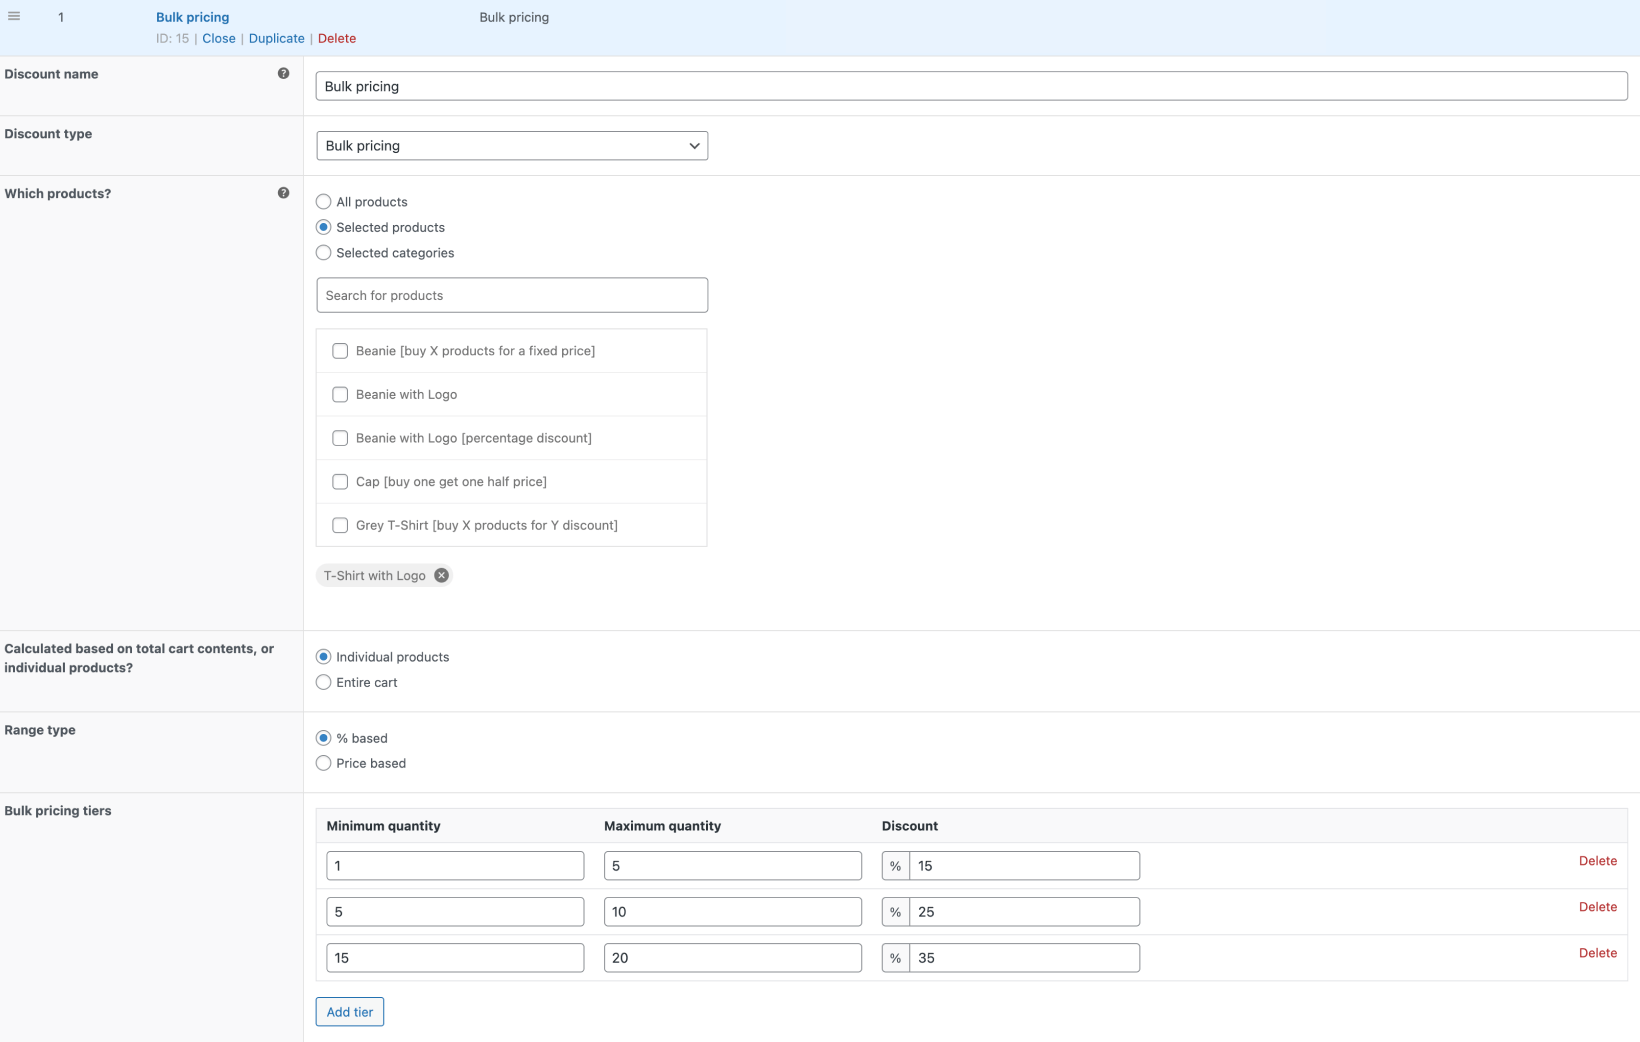Select the Selected categories option
The width and height of the screenshot is (1640, 1042).
pyautogui.click(x=323, y=252)
